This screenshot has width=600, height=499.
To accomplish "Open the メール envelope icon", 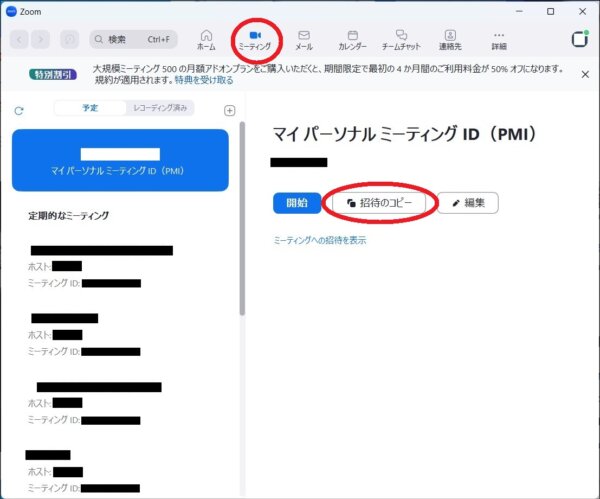I will (304, 35).
